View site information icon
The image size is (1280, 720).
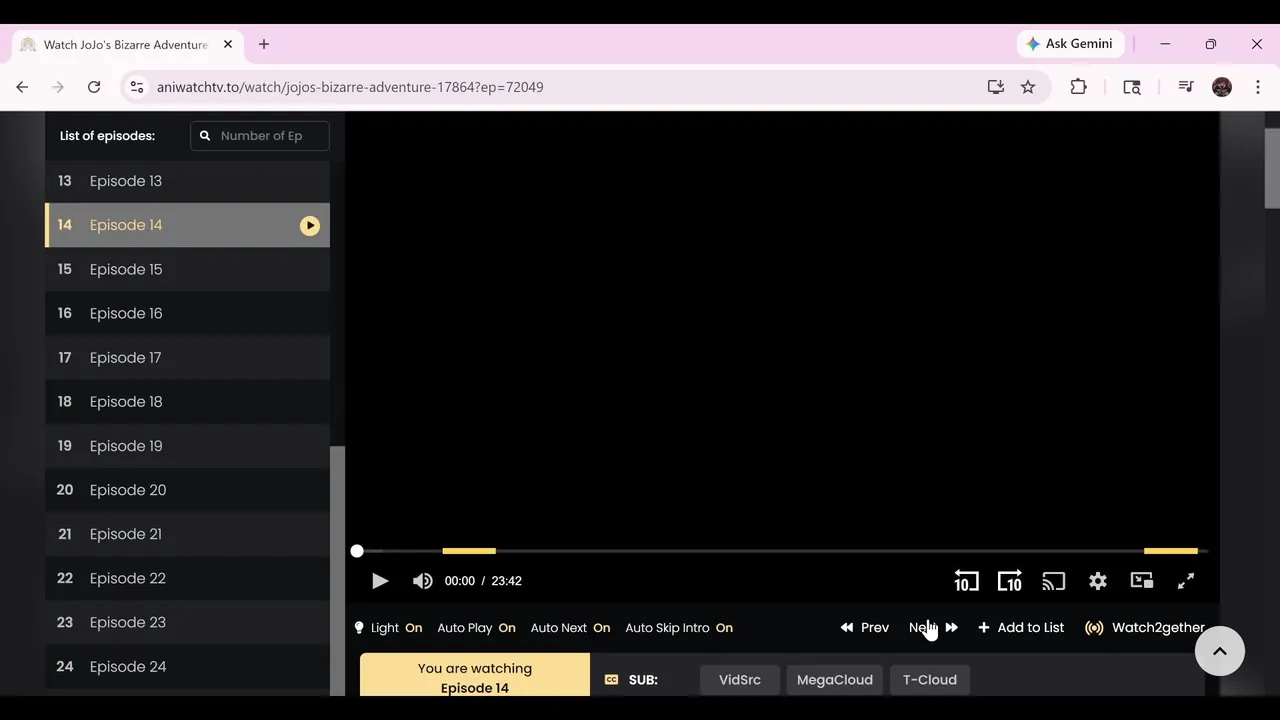(137, 87)
